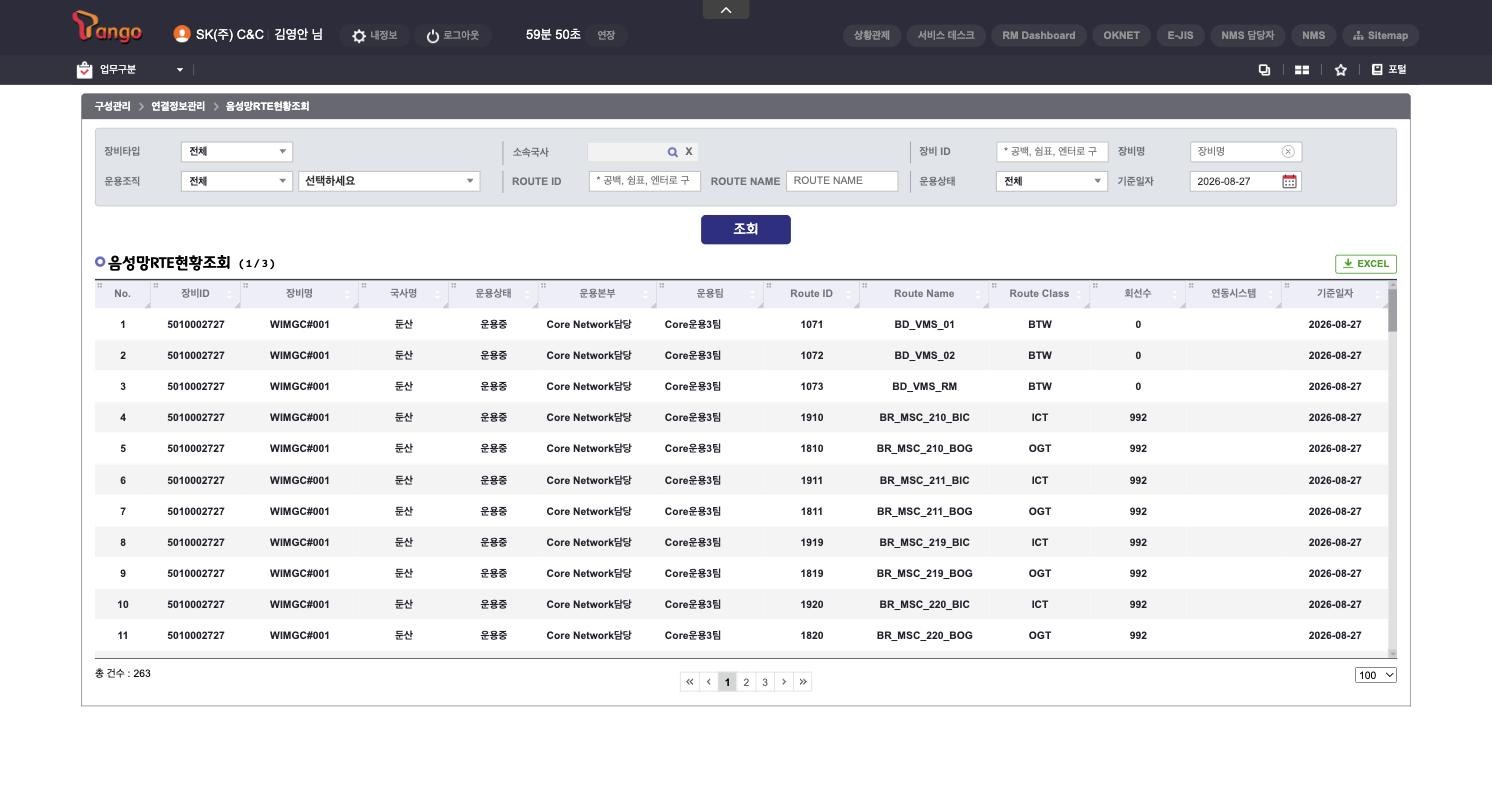Go to next page arrow
Image resolution: width=1492 pixels, height=812 pixels.
point(784,682)
